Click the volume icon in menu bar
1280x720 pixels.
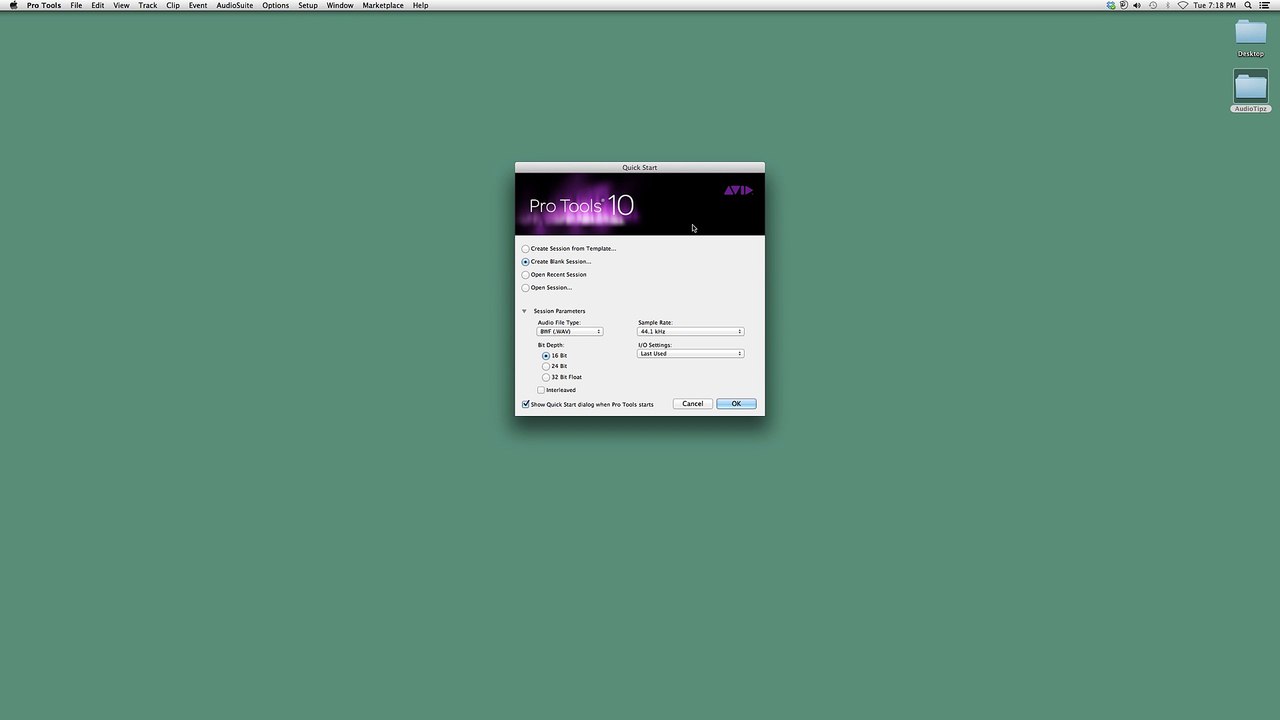[1137, 5]
